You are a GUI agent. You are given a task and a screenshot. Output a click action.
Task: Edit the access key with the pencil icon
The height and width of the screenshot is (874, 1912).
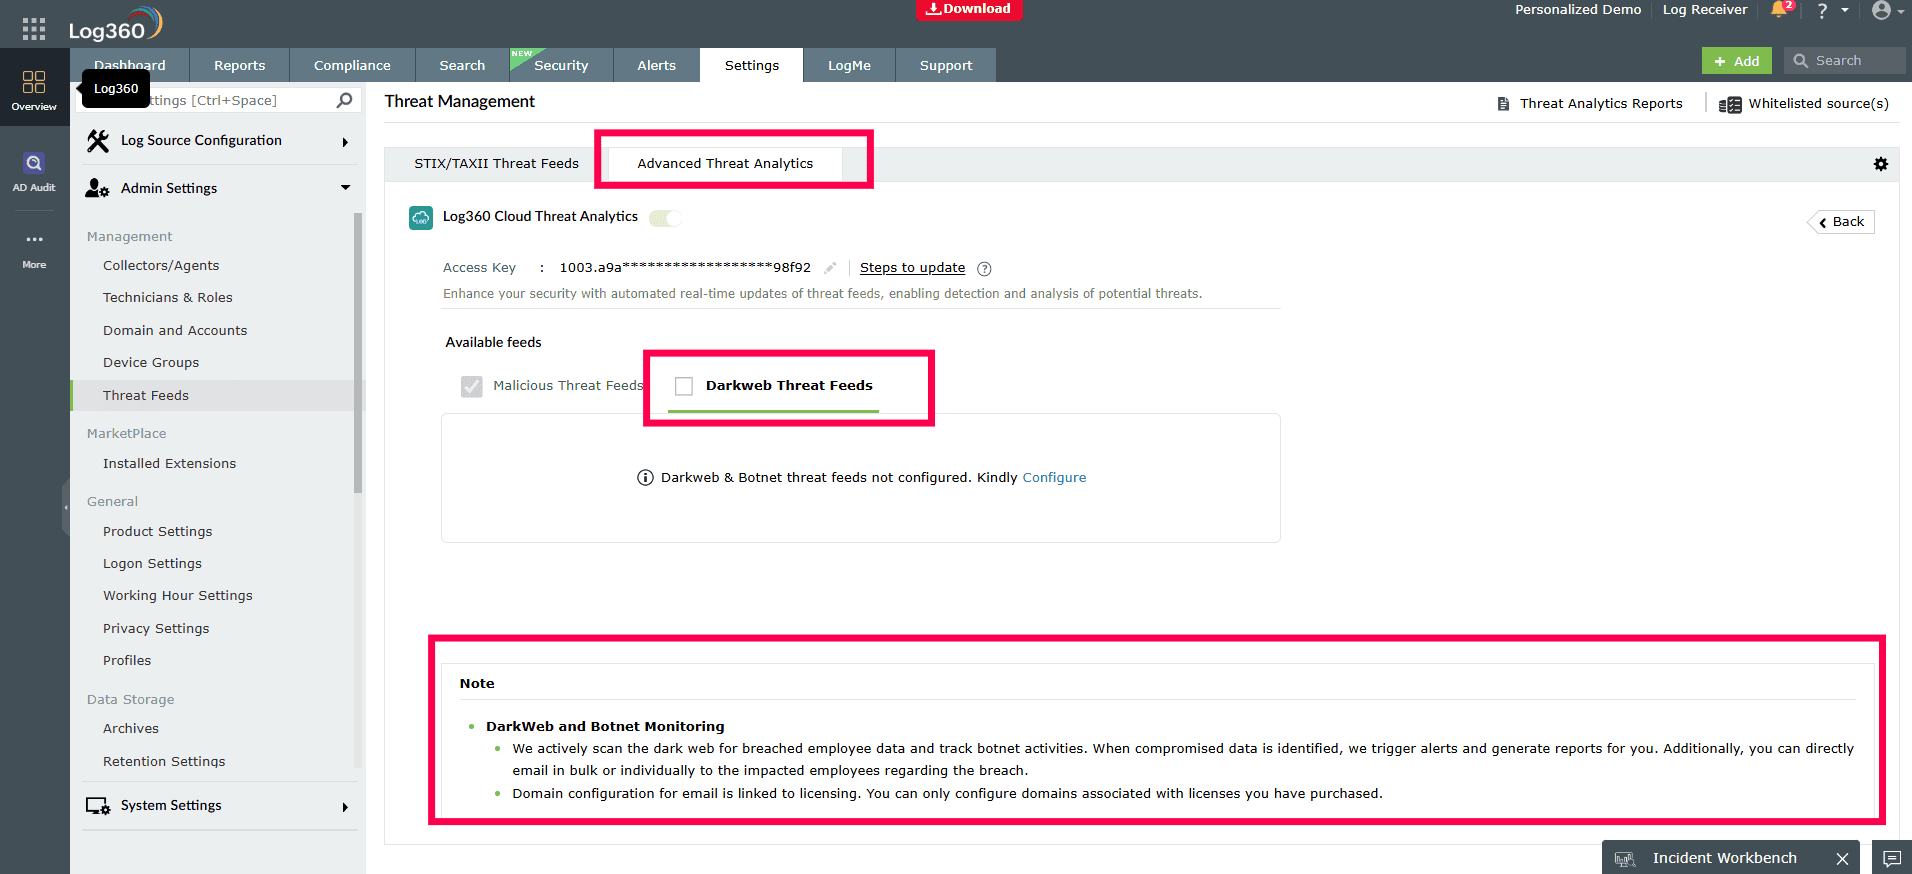[x=830, y=268]
